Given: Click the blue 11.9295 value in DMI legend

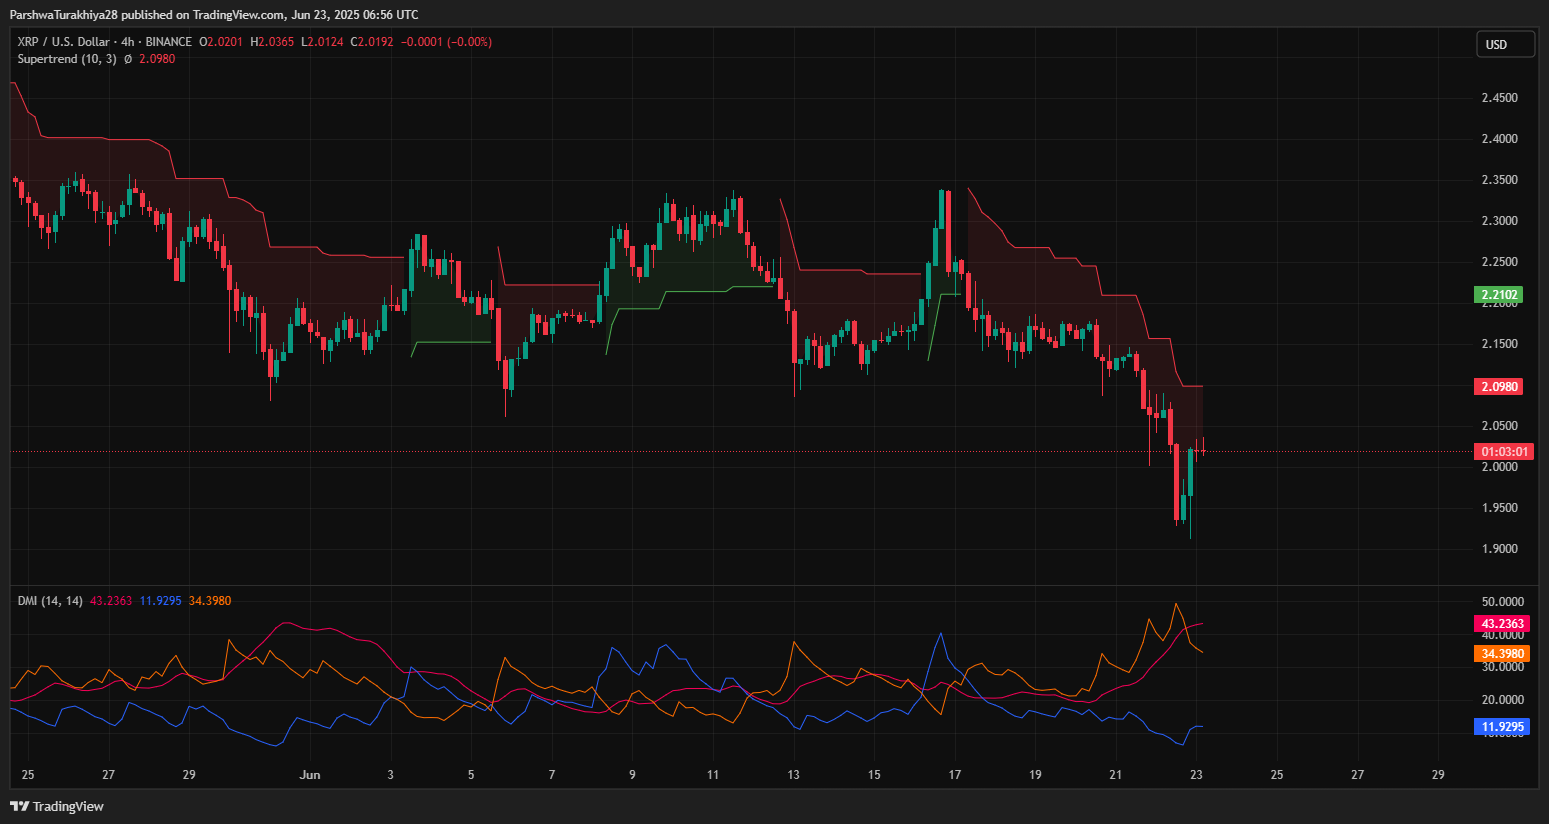Looking at the screenshot, I should pos(160,601).
